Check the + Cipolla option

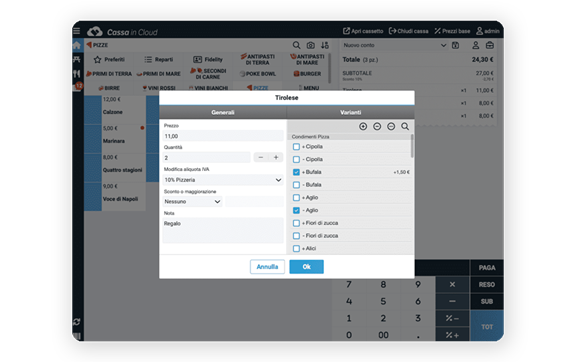(296, 147)
